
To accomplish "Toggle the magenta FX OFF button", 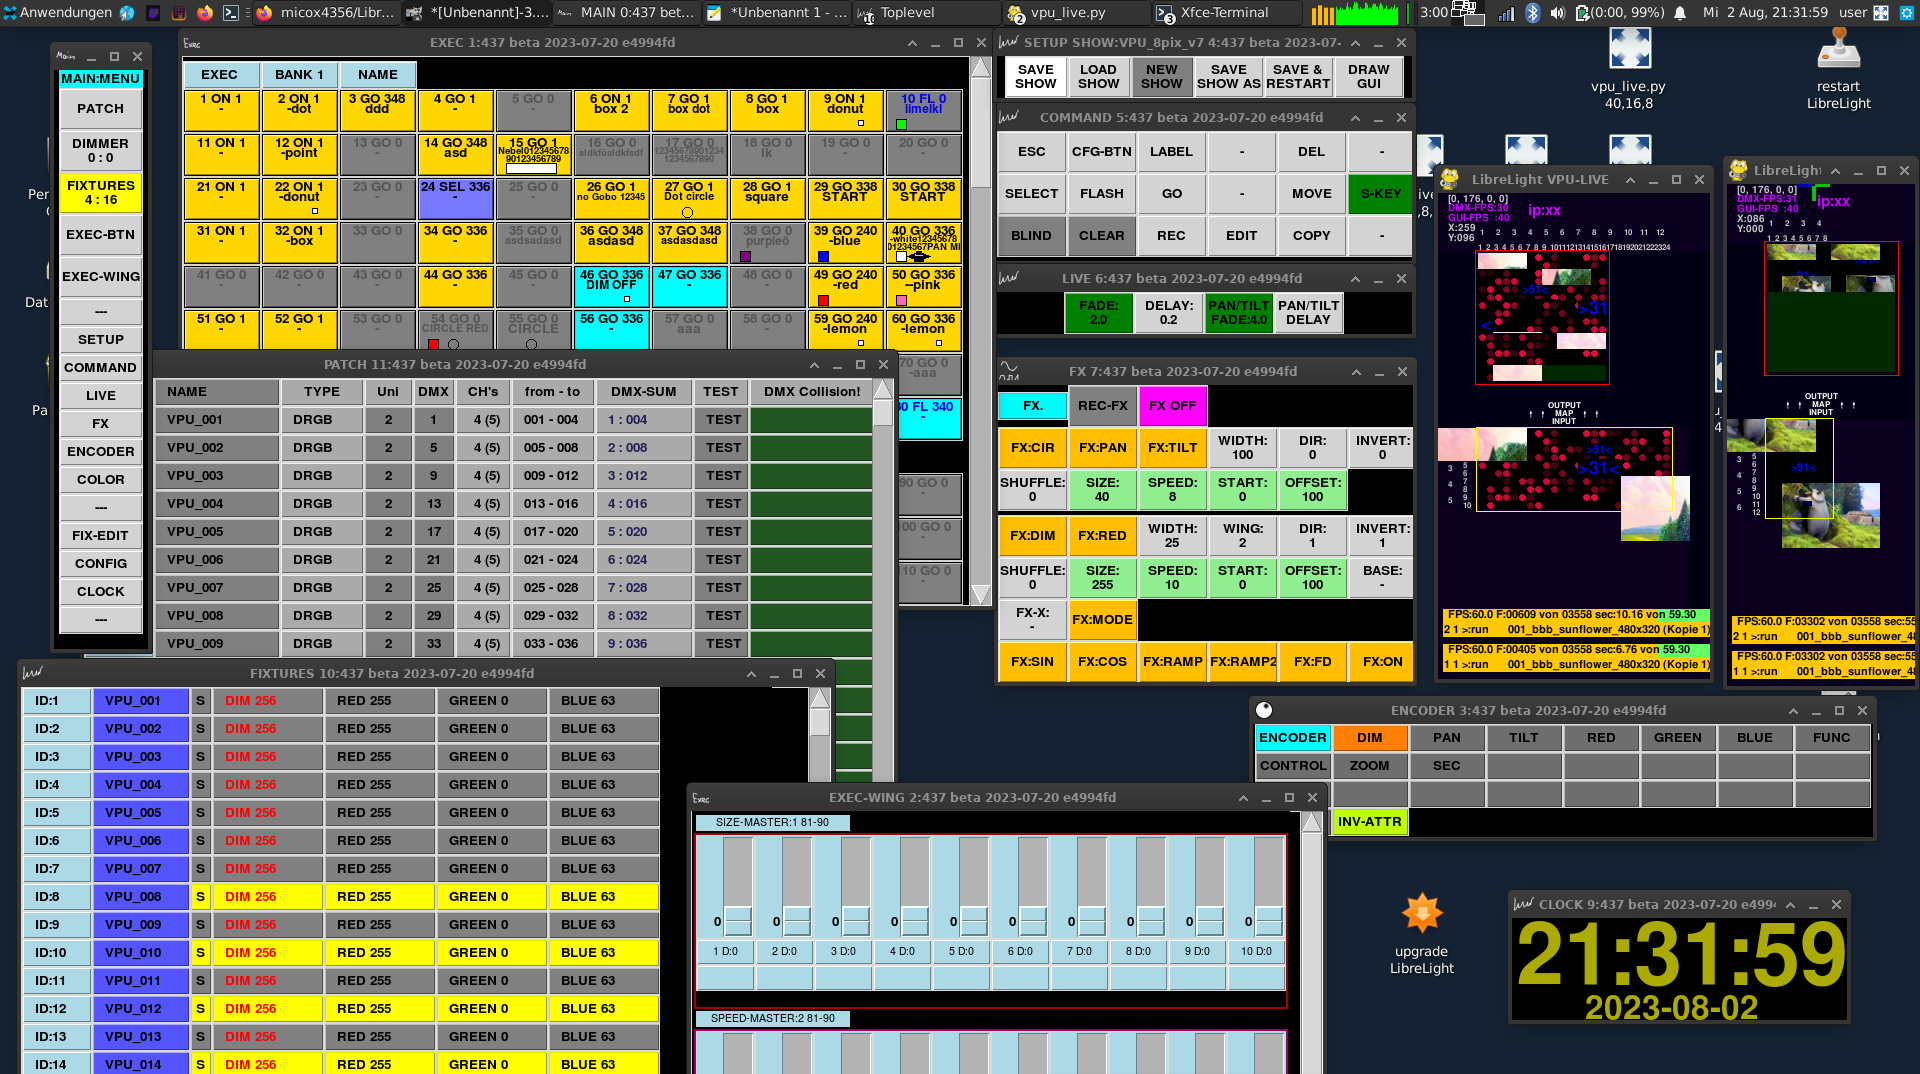I will [x=1172, y=406].
